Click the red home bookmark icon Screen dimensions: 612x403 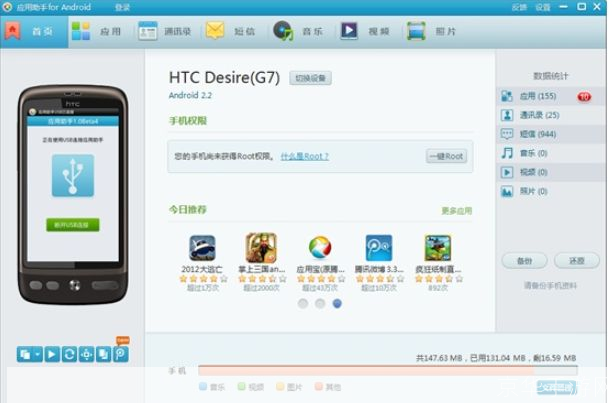click(12, 31)
